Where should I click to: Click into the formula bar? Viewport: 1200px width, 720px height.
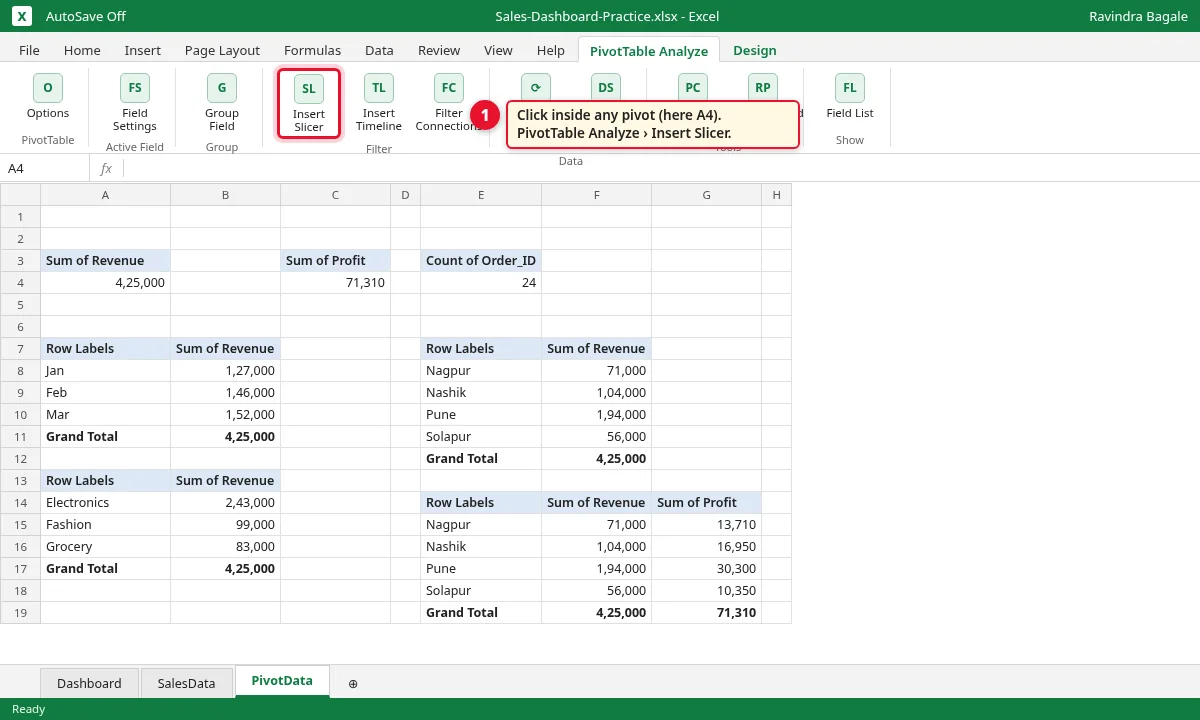click(x=660, y=169)
